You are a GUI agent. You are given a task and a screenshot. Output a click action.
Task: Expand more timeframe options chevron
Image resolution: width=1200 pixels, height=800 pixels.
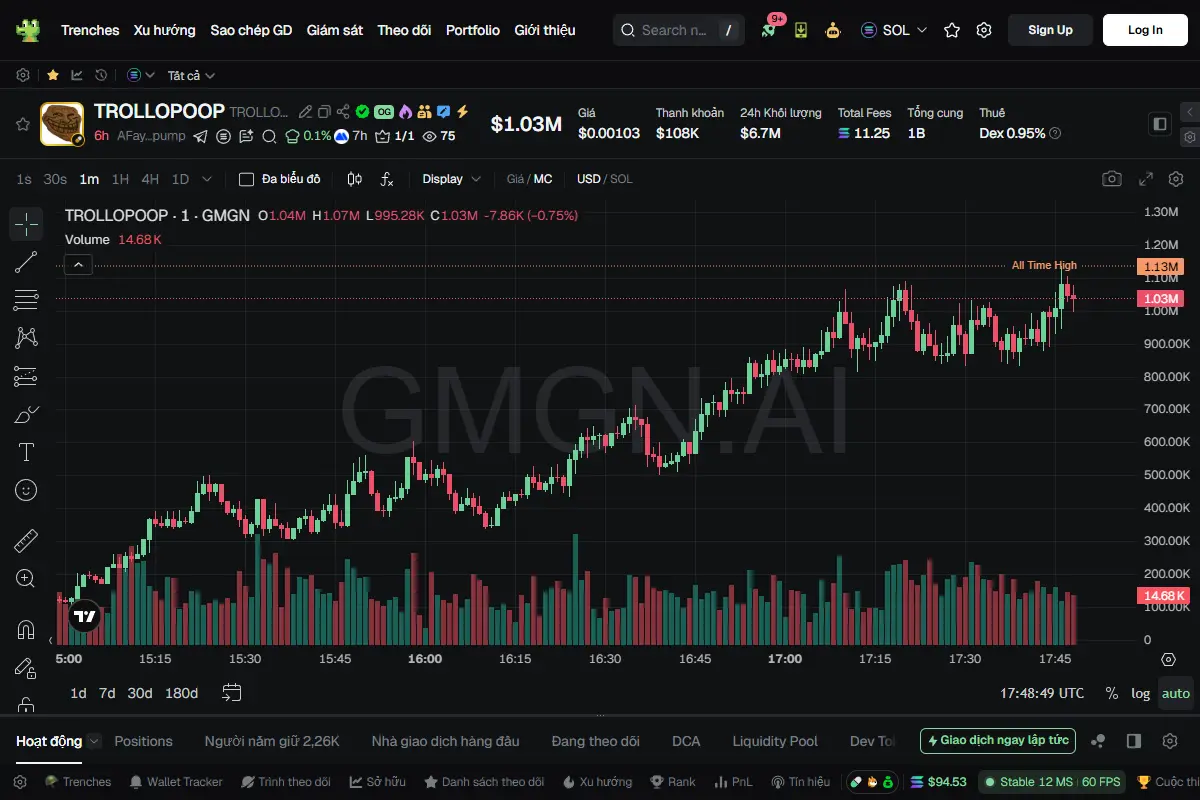[207, 179]
